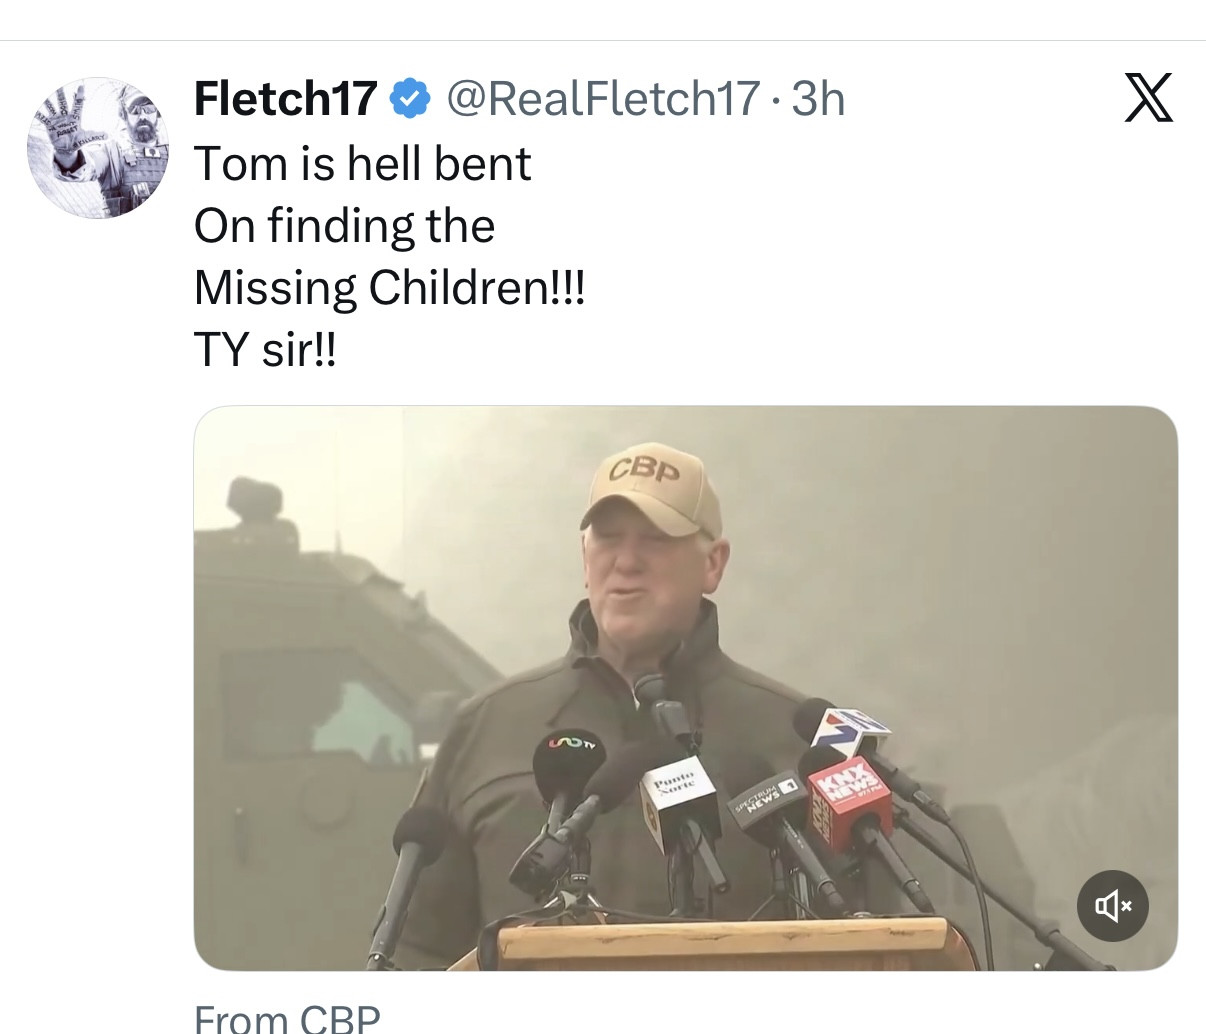Open the From CBP source link
The image size is (1206, 1034).
coord(287,1020)
